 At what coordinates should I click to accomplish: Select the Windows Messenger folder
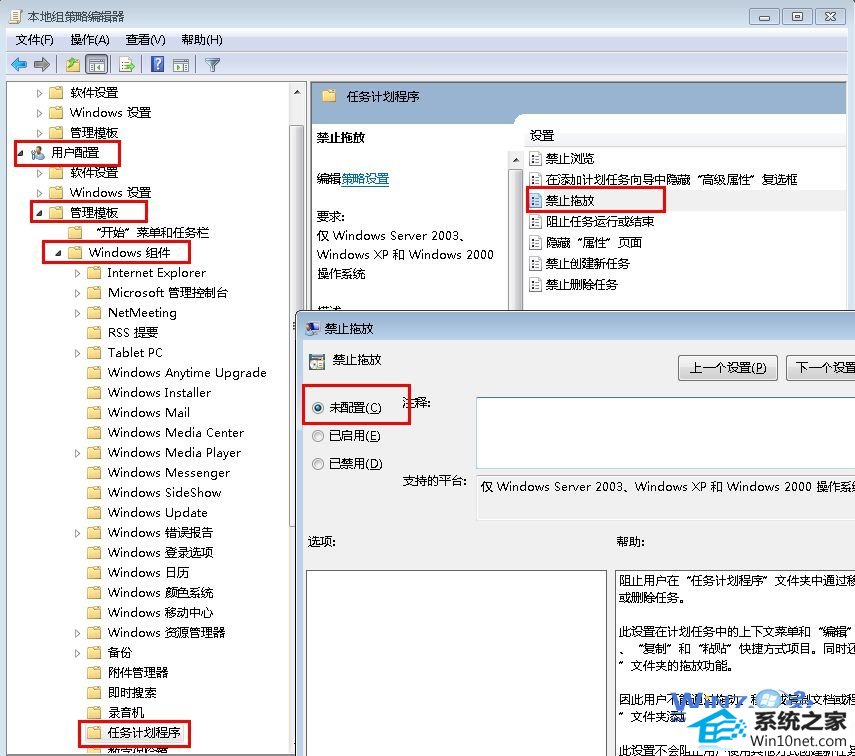168,473
